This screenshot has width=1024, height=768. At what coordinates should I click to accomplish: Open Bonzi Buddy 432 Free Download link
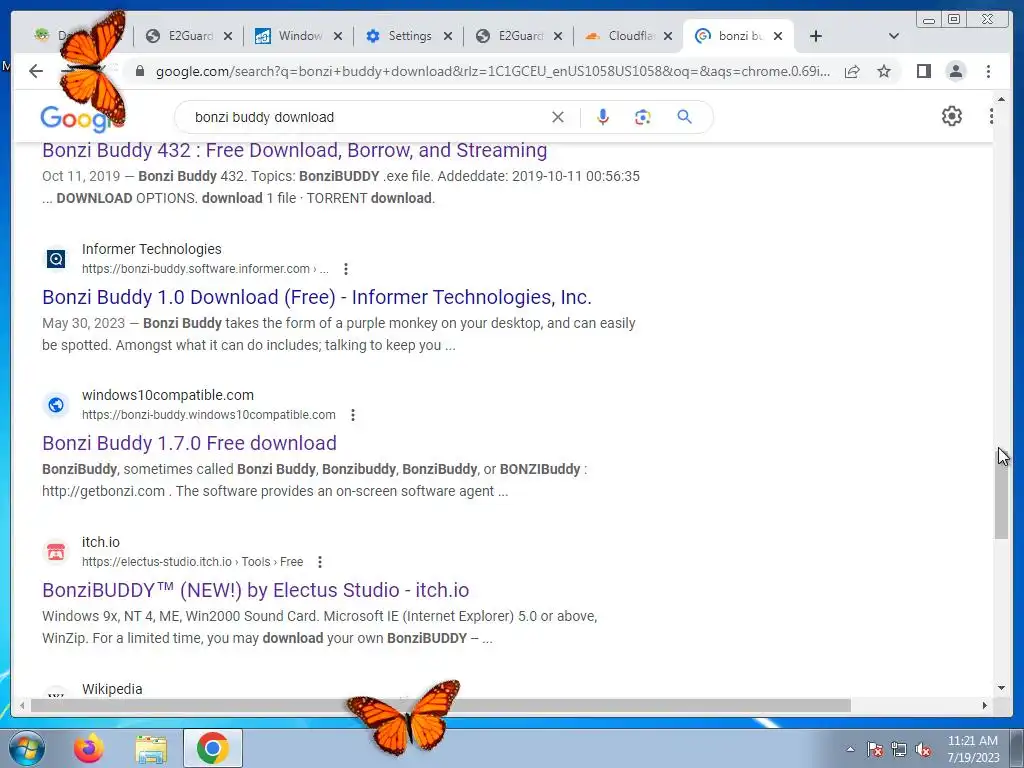295,150
